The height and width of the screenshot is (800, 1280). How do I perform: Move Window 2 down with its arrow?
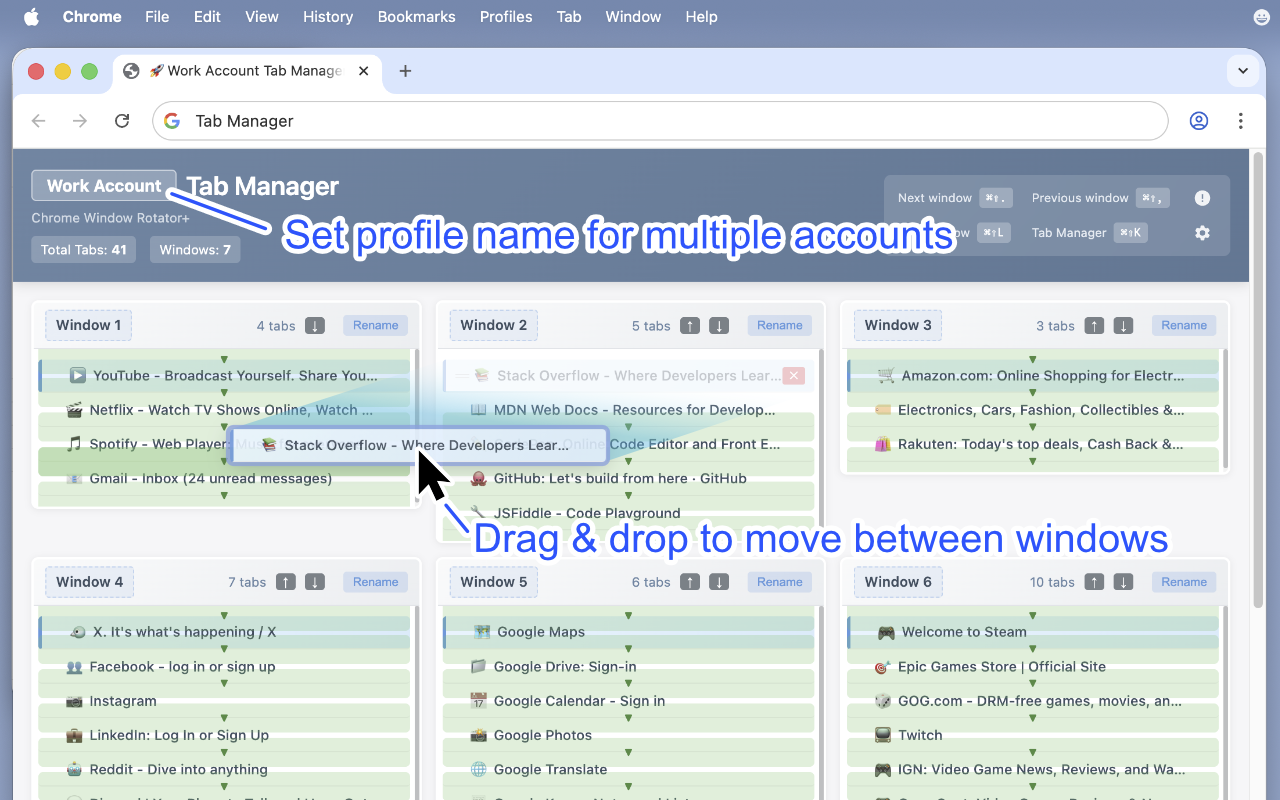tap(719, 325)
